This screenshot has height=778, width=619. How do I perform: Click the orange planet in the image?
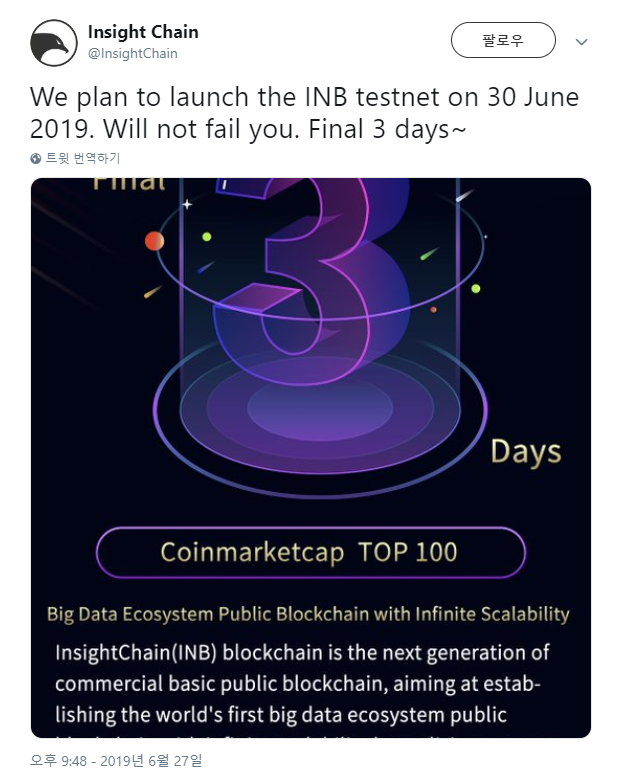coord(154,241)
